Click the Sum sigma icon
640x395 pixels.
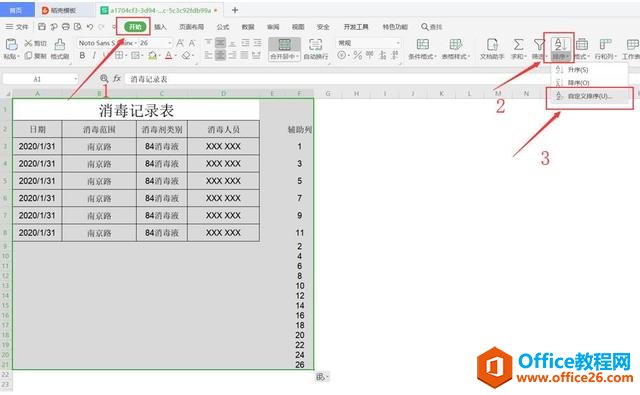[x=518, y=44]
